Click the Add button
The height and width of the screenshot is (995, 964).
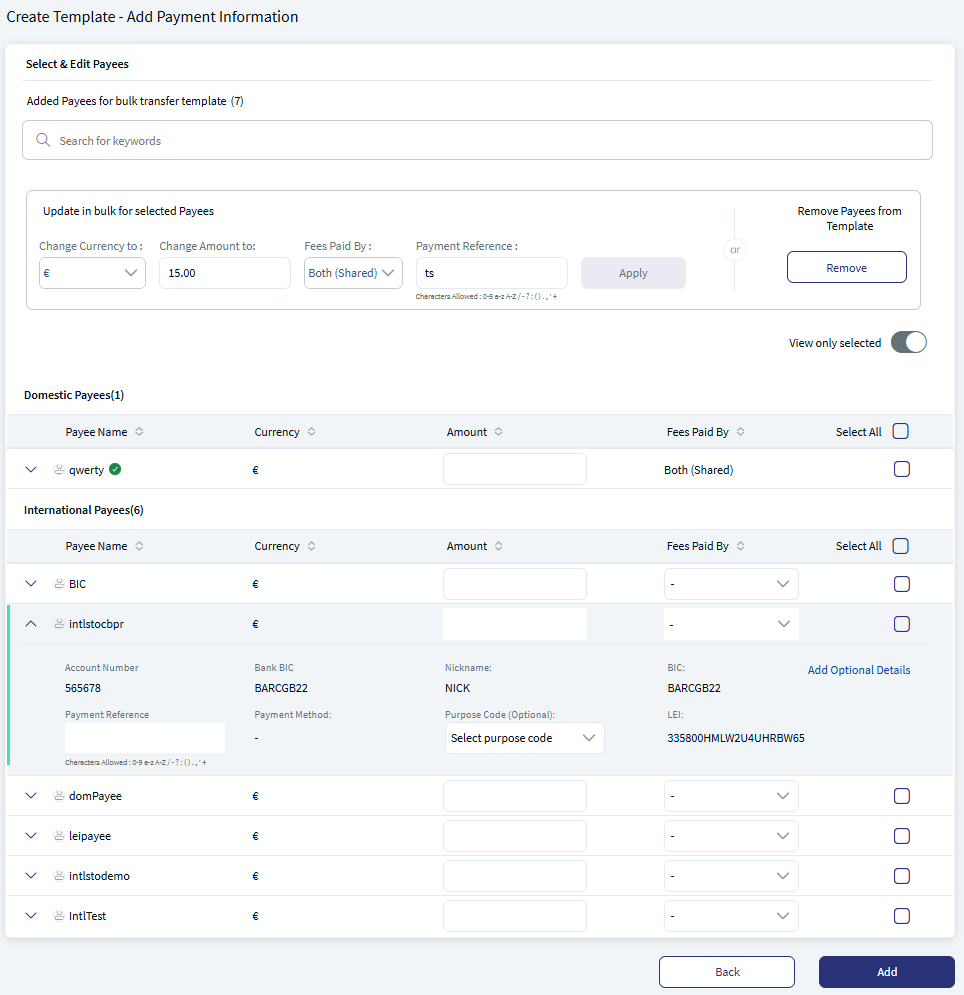click(887, 972)
